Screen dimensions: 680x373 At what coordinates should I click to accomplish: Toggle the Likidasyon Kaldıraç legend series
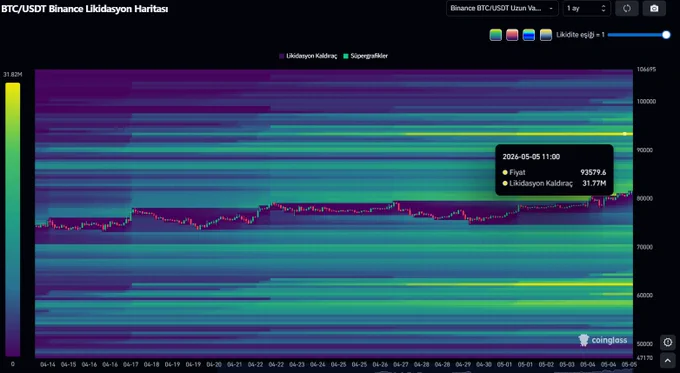click(x=308, y=56)
